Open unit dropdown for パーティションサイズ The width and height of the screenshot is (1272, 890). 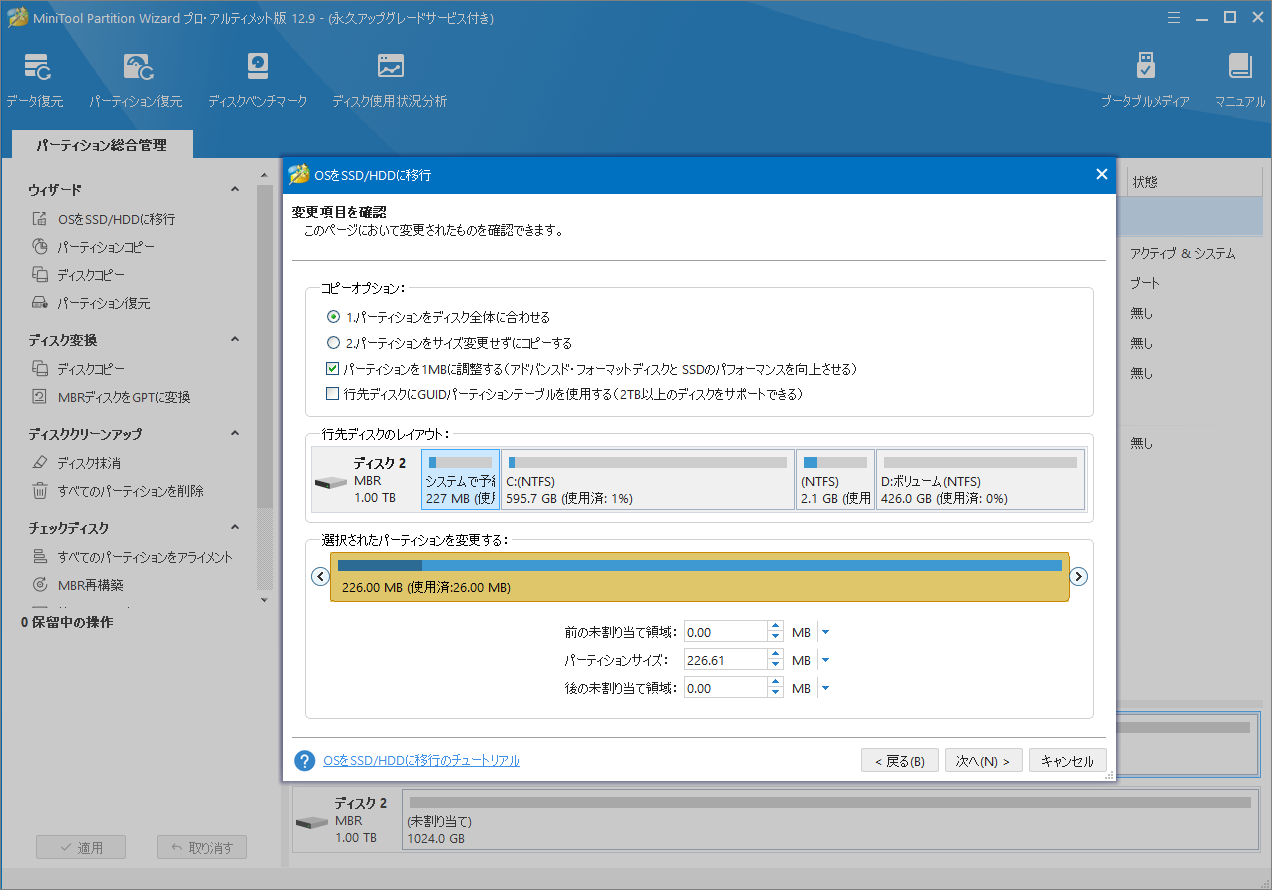(825, 660)
